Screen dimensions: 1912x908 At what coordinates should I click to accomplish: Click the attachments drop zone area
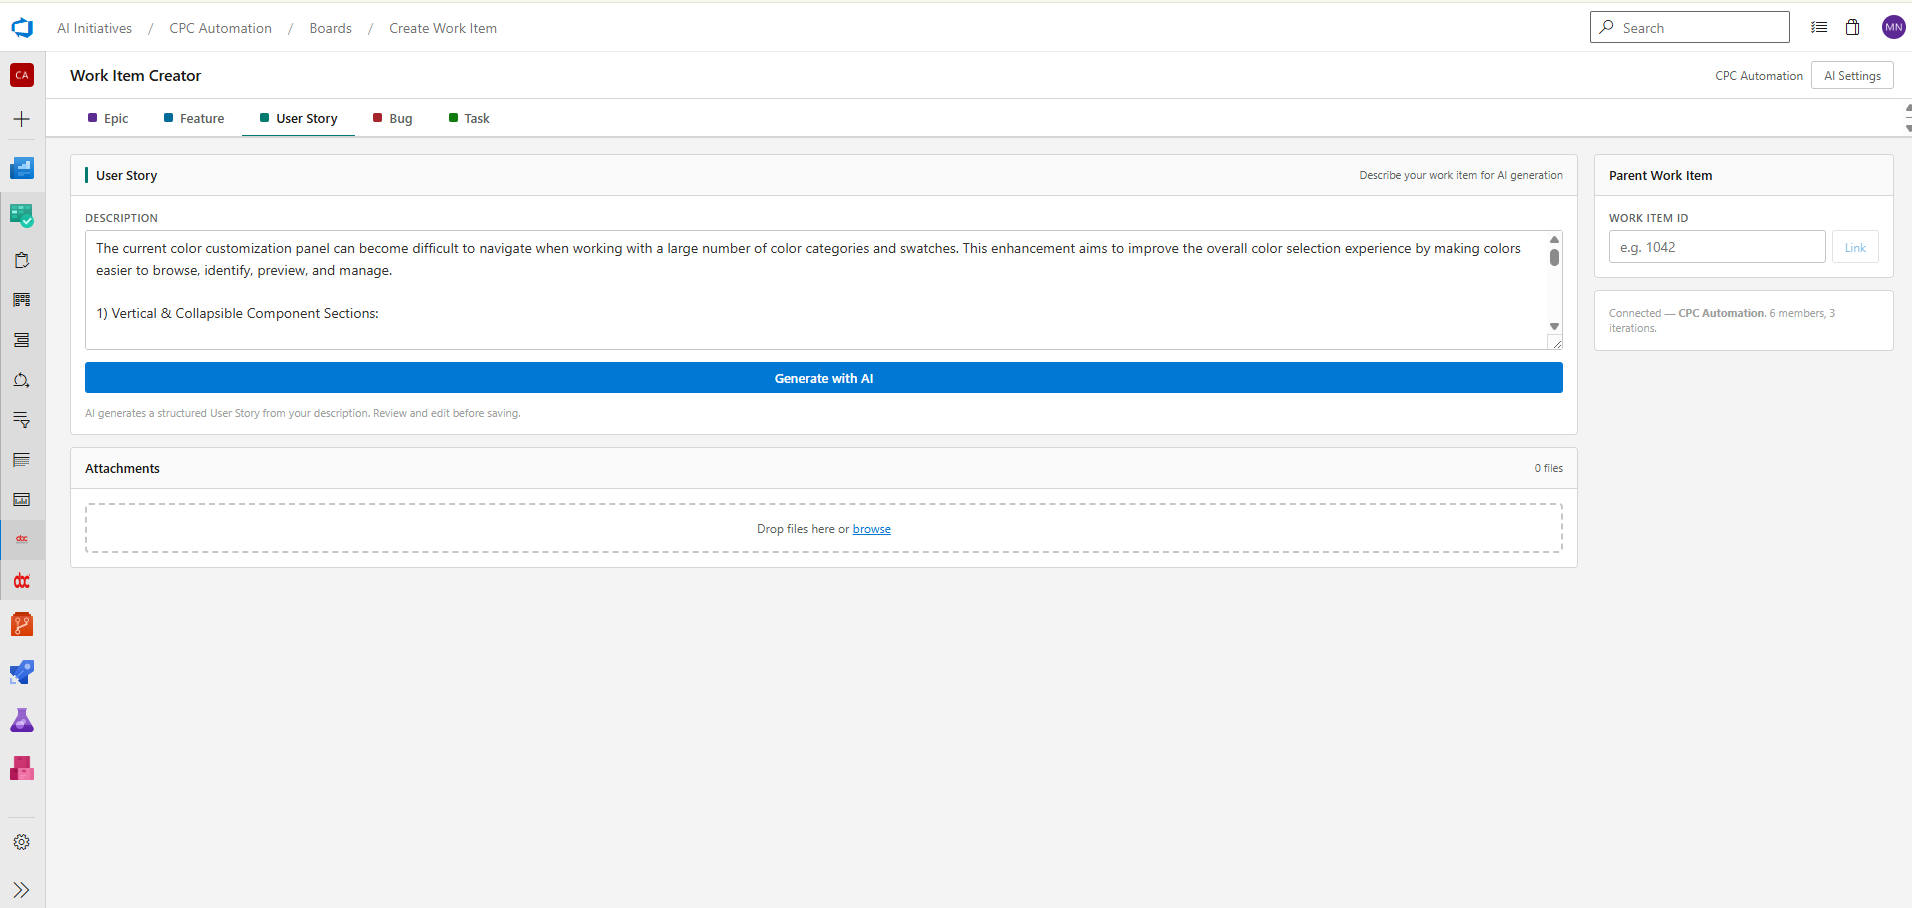coord(824,528)
